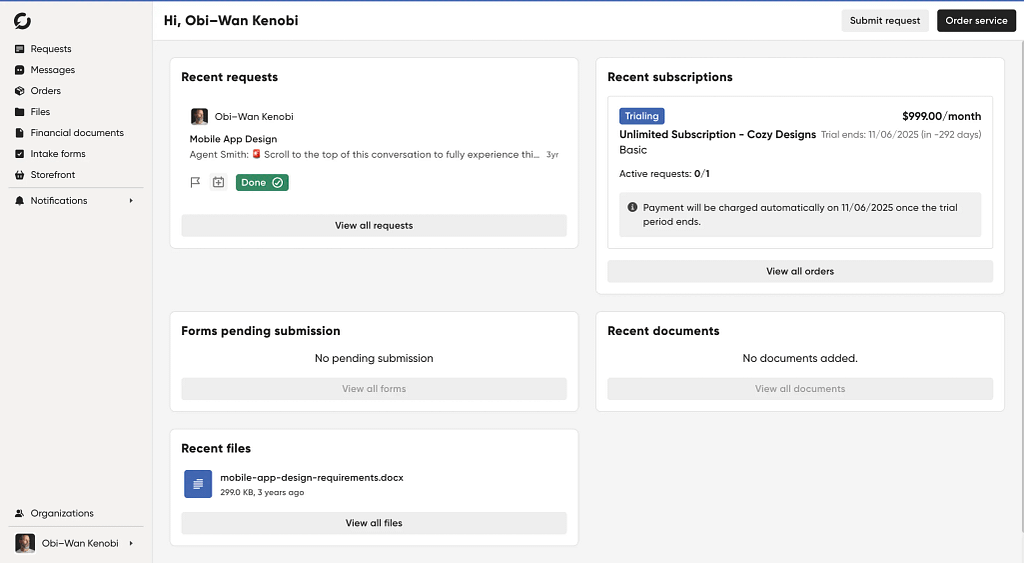This screenshot has height=563, width=1024.
Task: Click the Intake forms checkmark icon
Action: [x=20, y=153]
